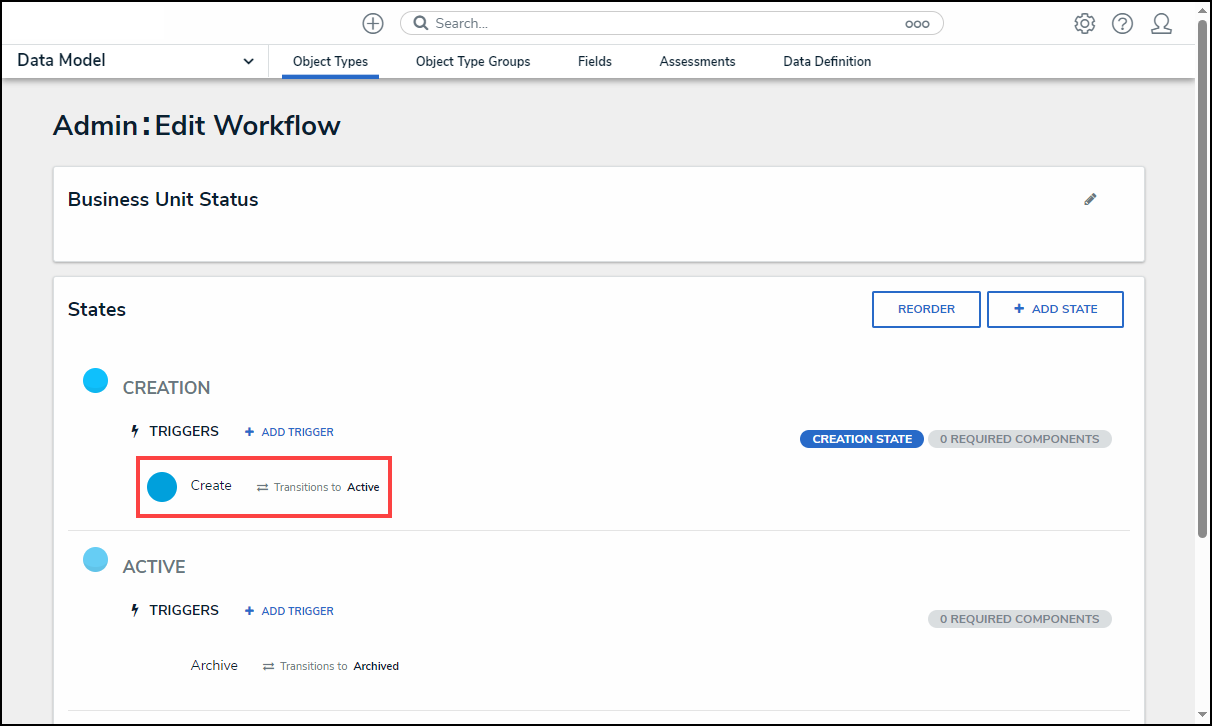The image size is (1212, 726).
Task: Open the settings gear icon
Action: pyautogui.click(x=1084, y=24)
